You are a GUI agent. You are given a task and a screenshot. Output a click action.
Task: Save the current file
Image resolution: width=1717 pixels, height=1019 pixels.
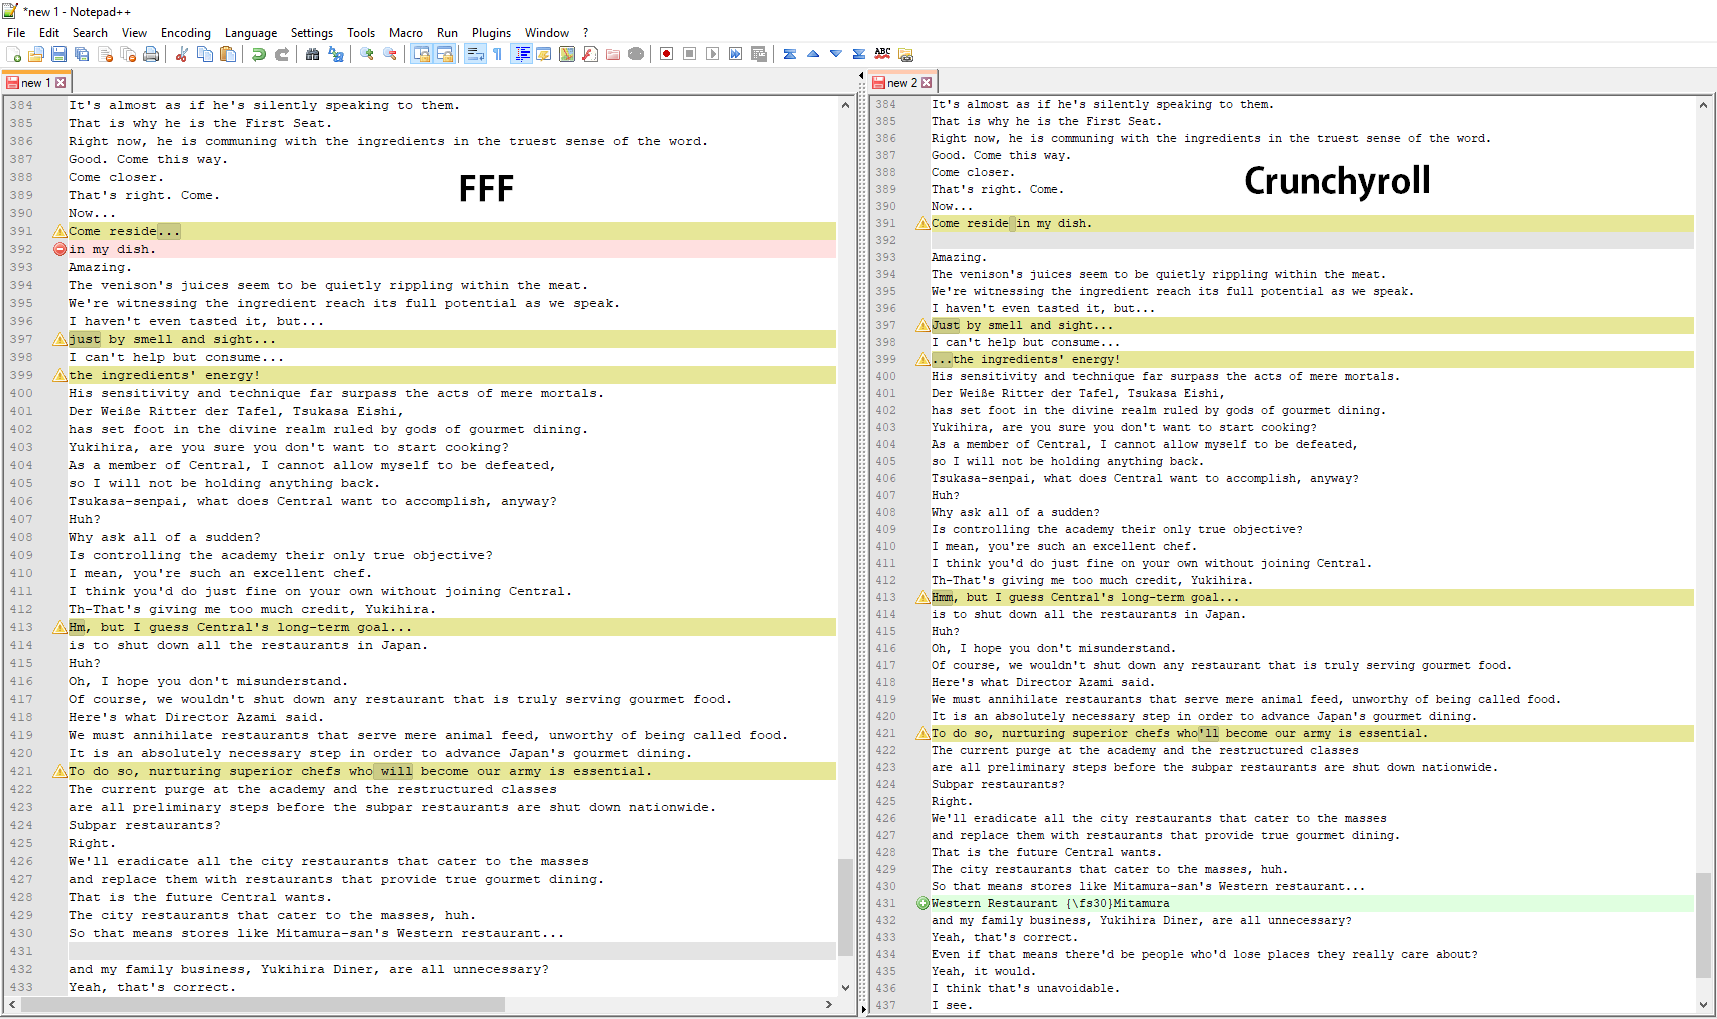click(x=59, y=54)
